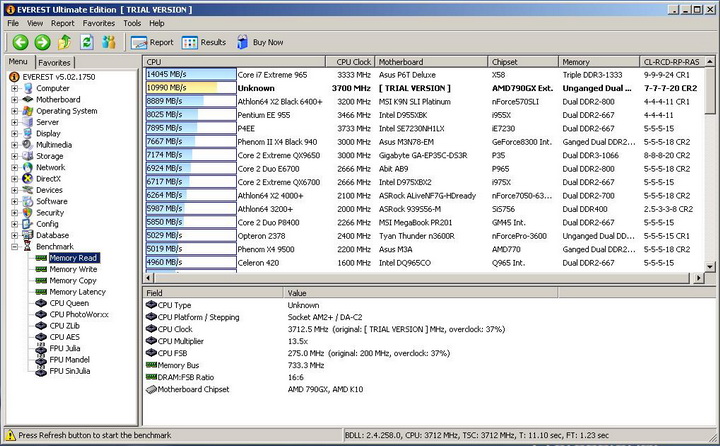Click the green Back arrow toolbar icon
Screen dimensions: 720x446
pyautogui.click(x=20, y=42)
